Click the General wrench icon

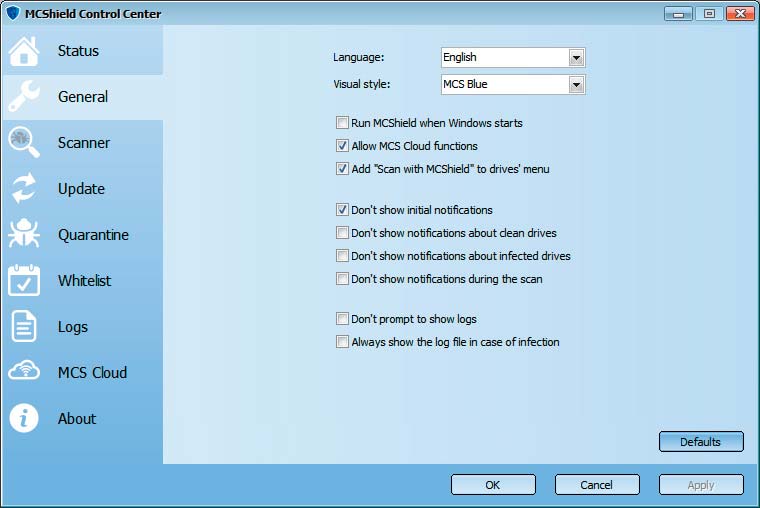click(x=23, y=96)
